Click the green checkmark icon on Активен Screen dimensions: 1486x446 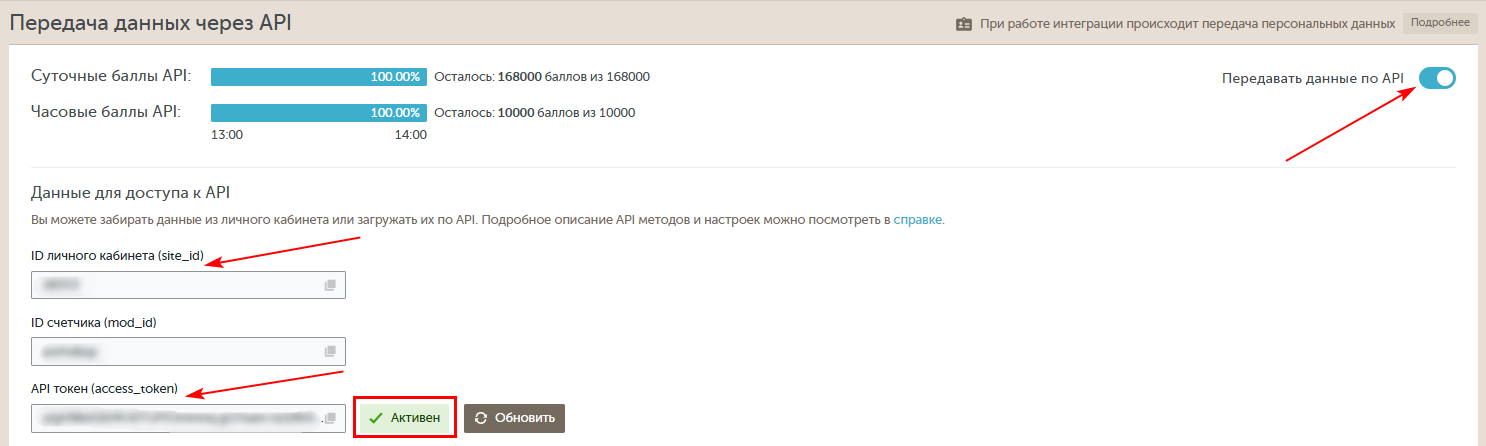click(x=376, y=418)
